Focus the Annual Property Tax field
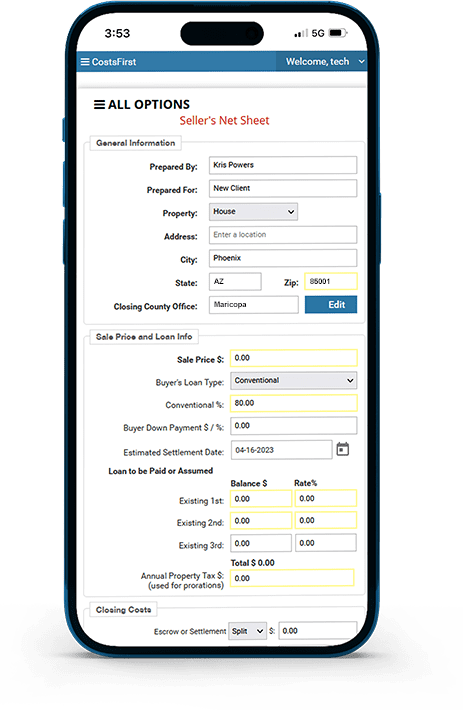 tap(292, 578)
